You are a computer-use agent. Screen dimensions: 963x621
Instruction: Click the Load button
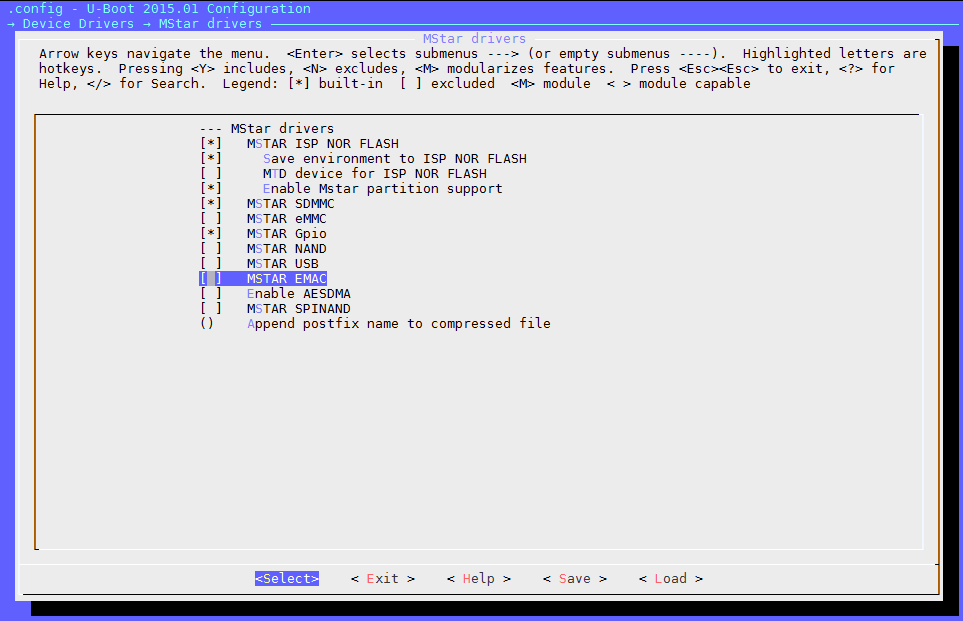point(670,579)
